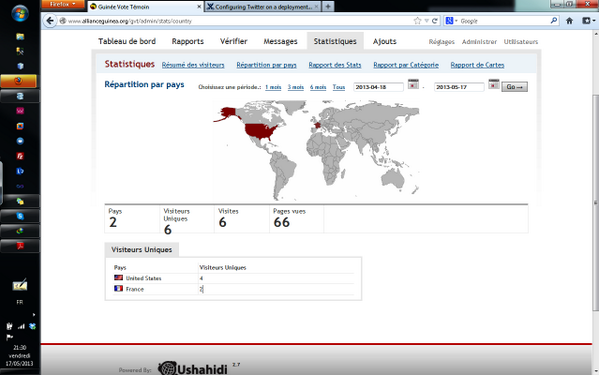The width and height of the screenshot is (599, 375).
Task: Go to the Vérifier tab
Action: [x=233, y=41]
